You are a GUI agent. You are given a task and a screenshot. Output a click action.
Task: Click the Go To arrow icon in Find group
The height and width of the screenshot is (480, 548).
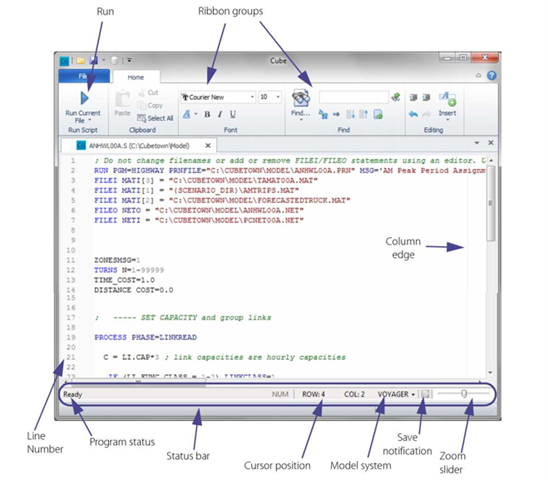coord(336,114)
